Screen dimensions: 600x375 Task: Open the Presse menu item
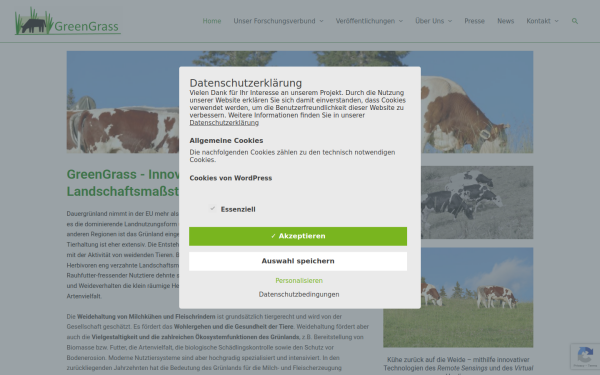(x=474, y=21)
